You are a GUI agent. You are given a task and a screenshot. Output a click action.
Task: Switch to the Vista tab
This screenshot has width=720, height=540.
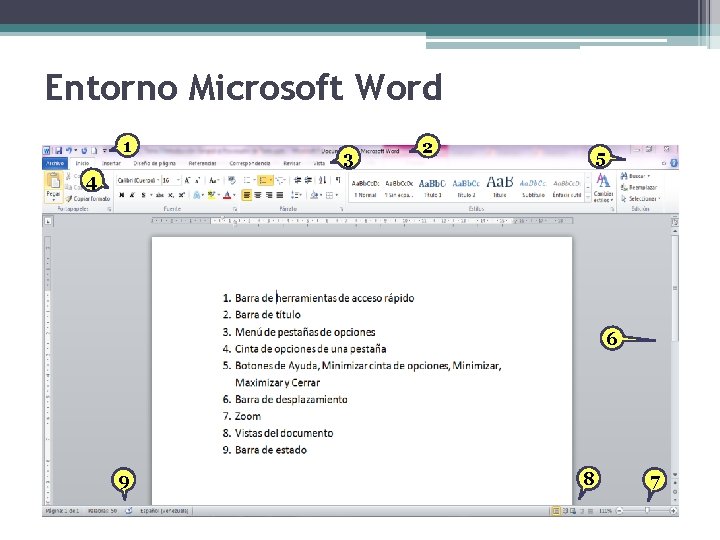coord(319,163)
